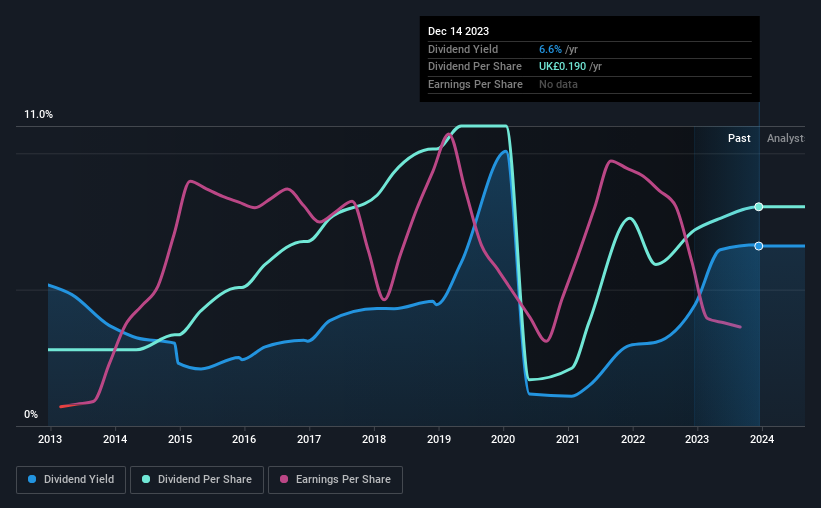Select the blue data point marker at Dec 2023
Viewport: 821px width, 508px height.
click(759, 246)
